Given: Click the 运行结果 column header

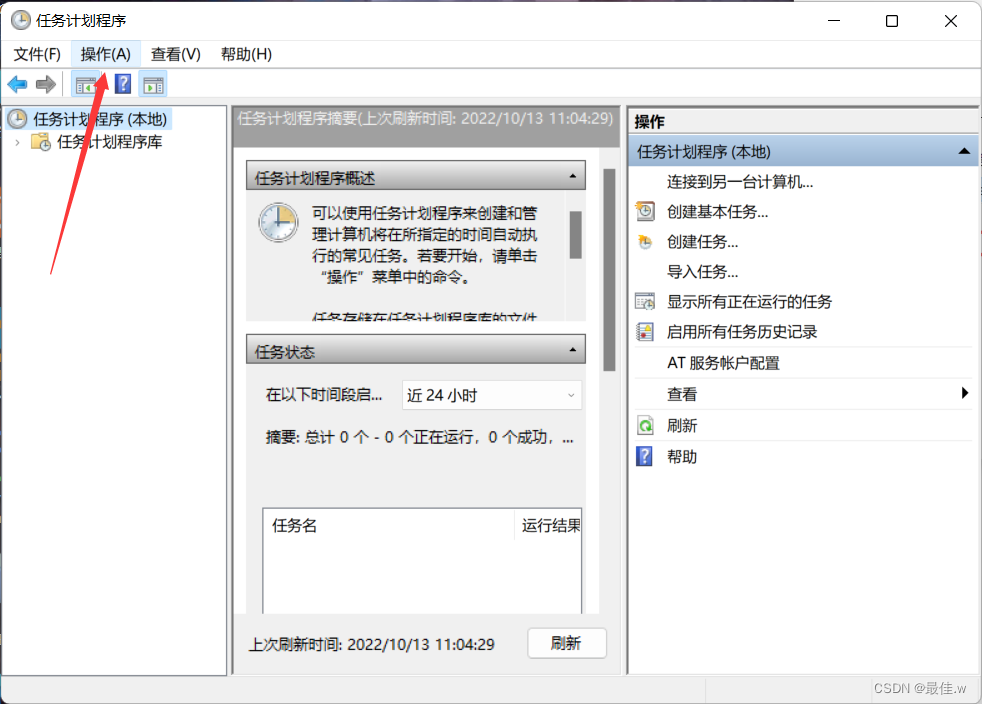Looking at the screenshot, I should (x=549, y=525).
